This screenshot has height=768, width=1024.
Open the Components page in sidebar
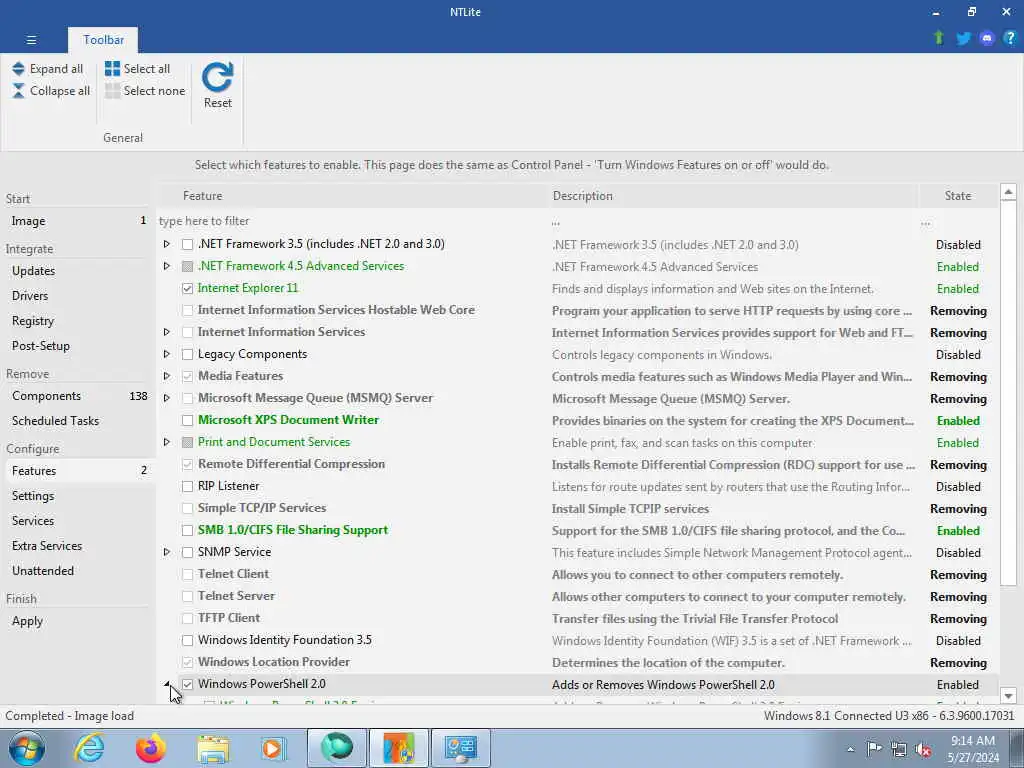[x=77, y=396]
